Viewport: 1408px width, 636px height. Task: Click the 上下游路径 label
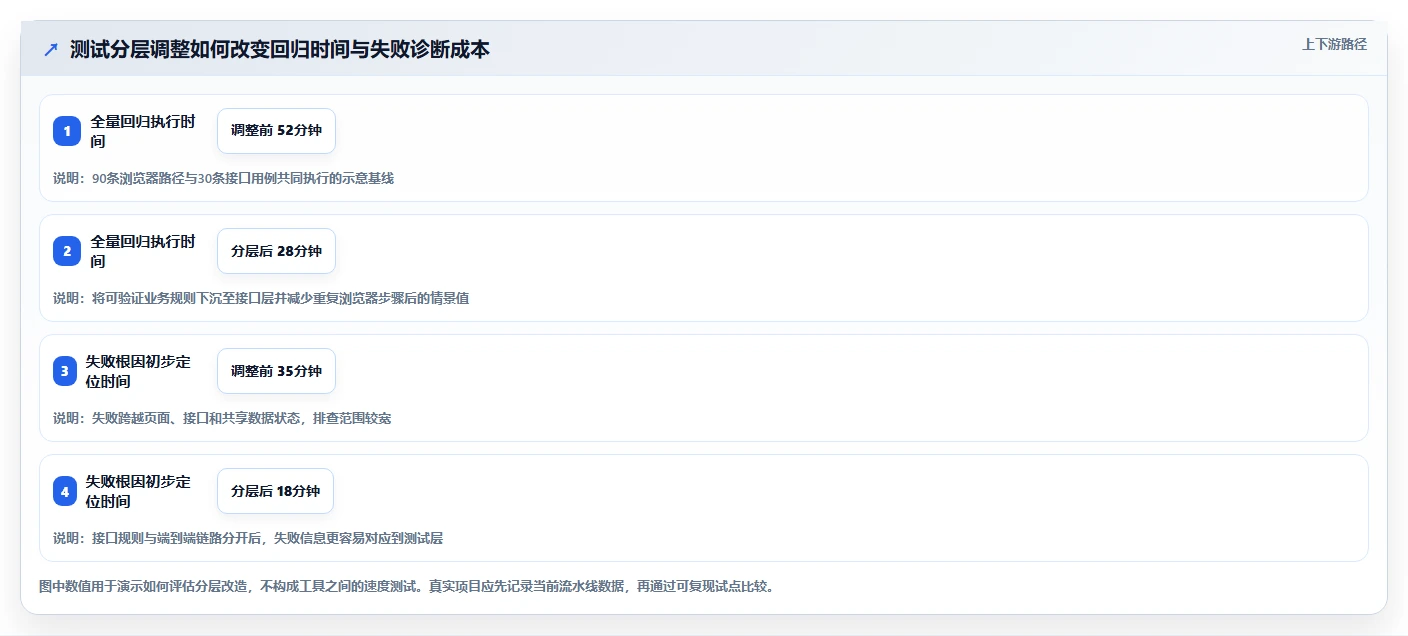point(1334,44)
